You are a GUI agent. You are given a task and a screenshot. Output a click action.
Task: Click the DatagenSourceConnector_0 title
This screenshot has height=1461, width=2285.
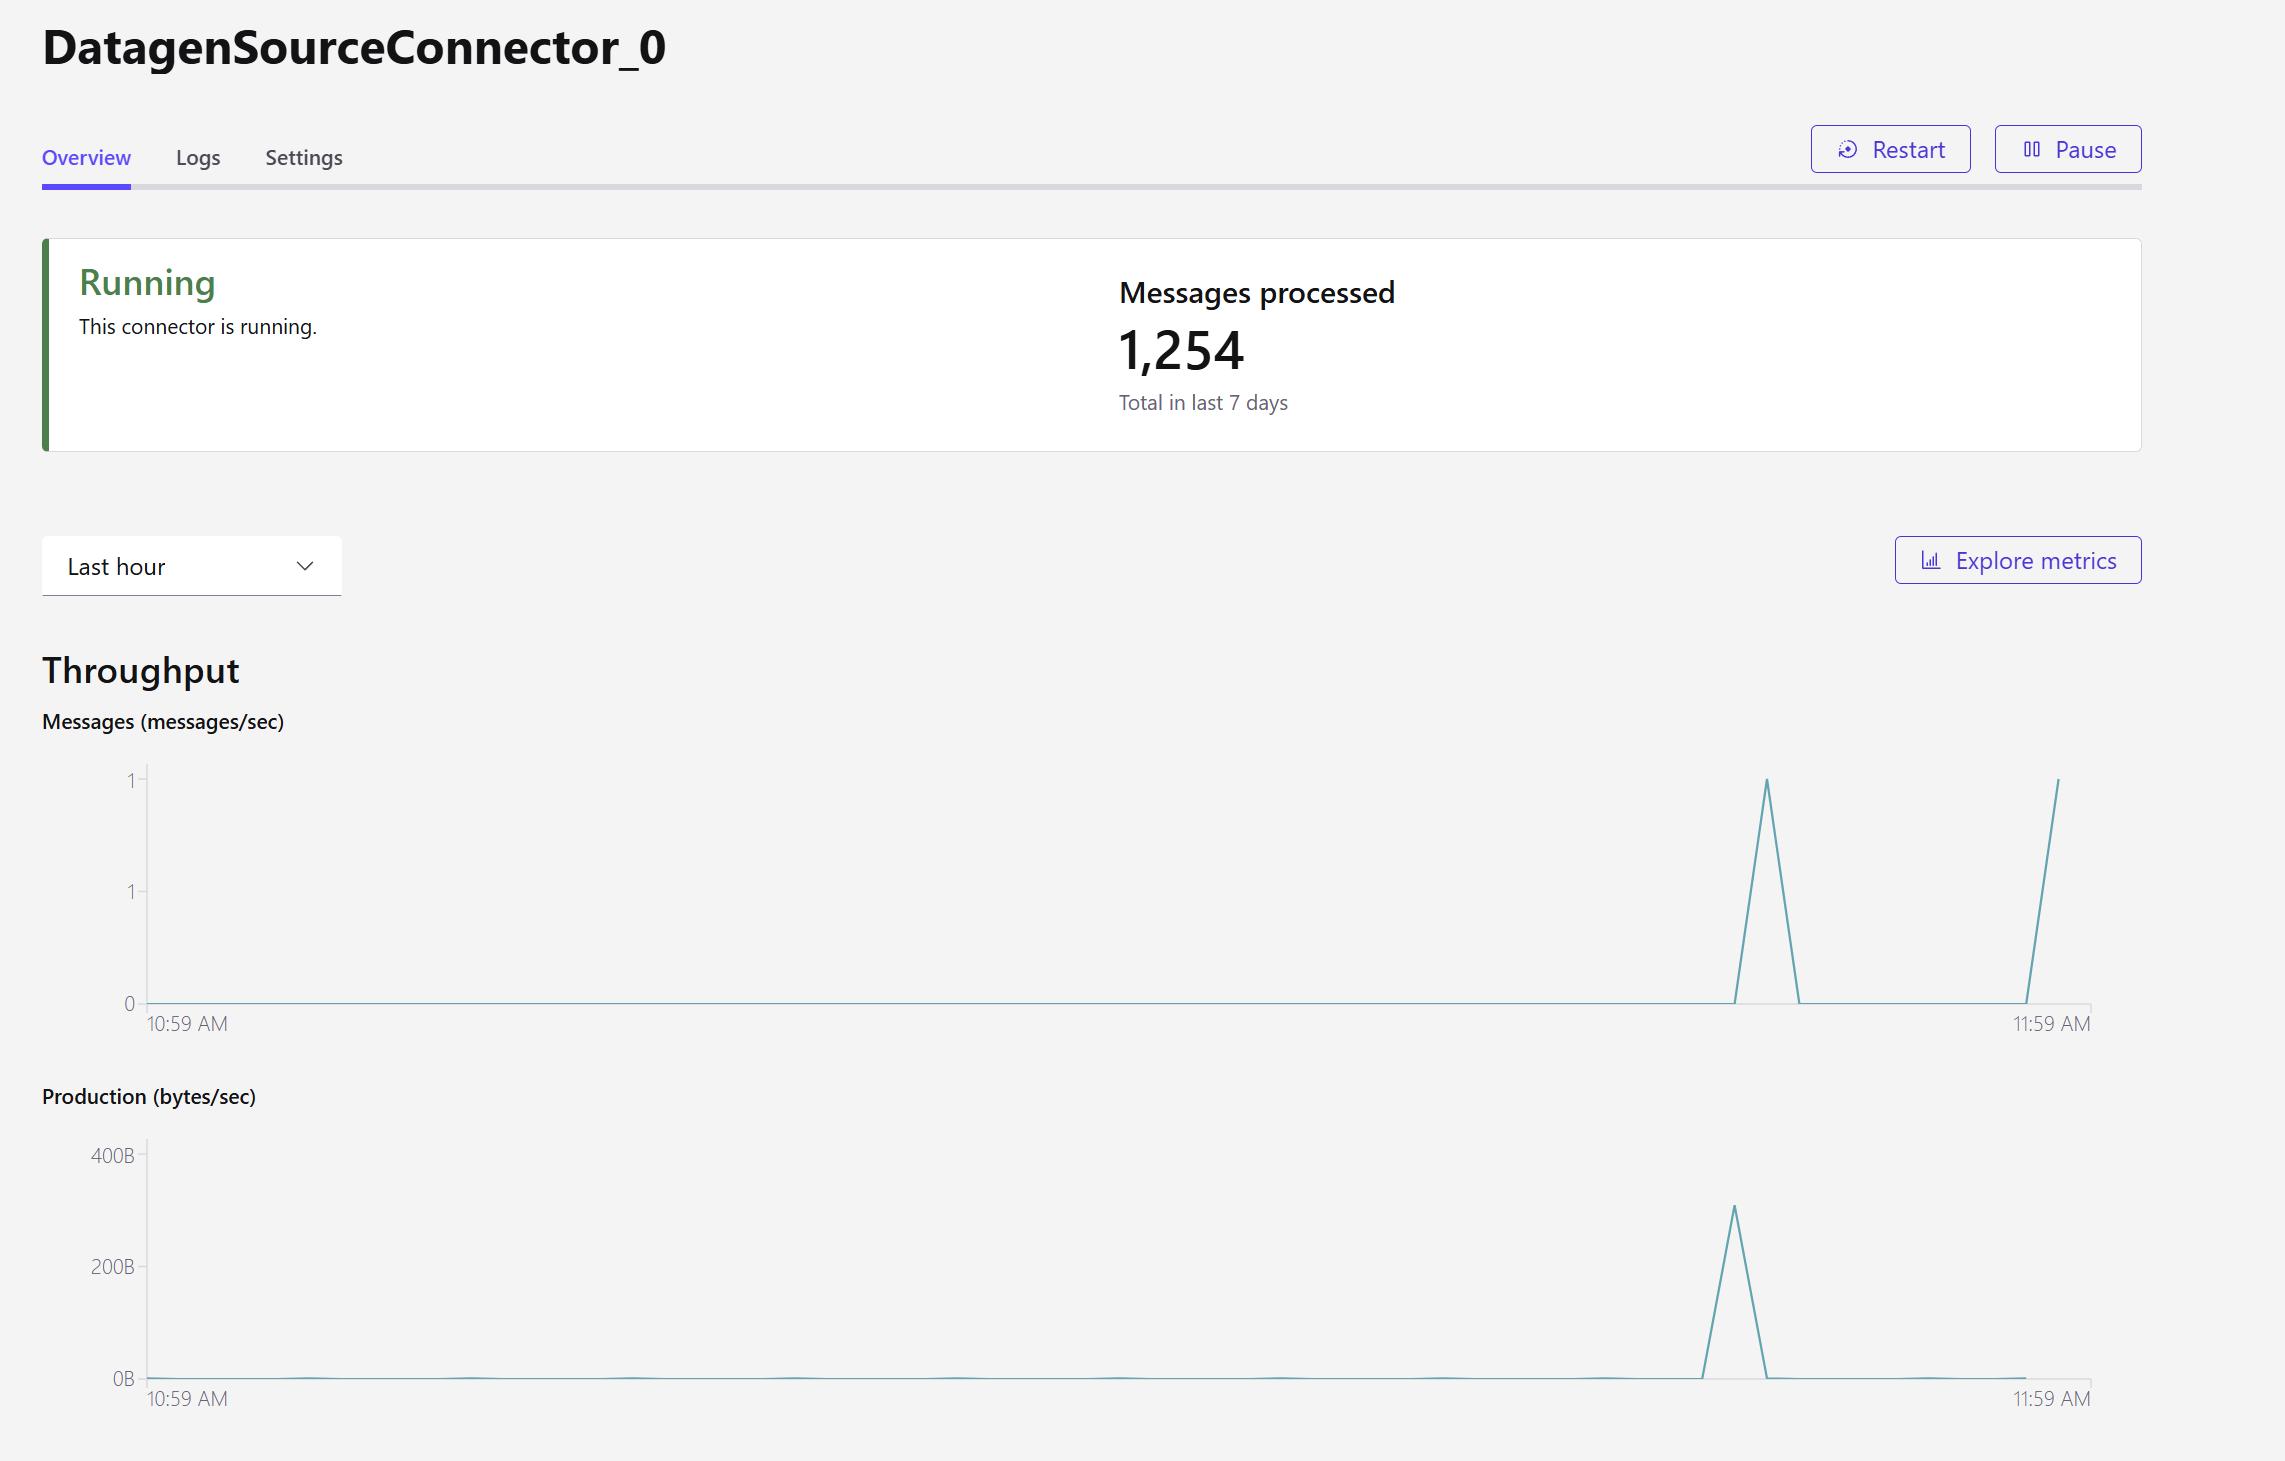[x=354, y=48]
